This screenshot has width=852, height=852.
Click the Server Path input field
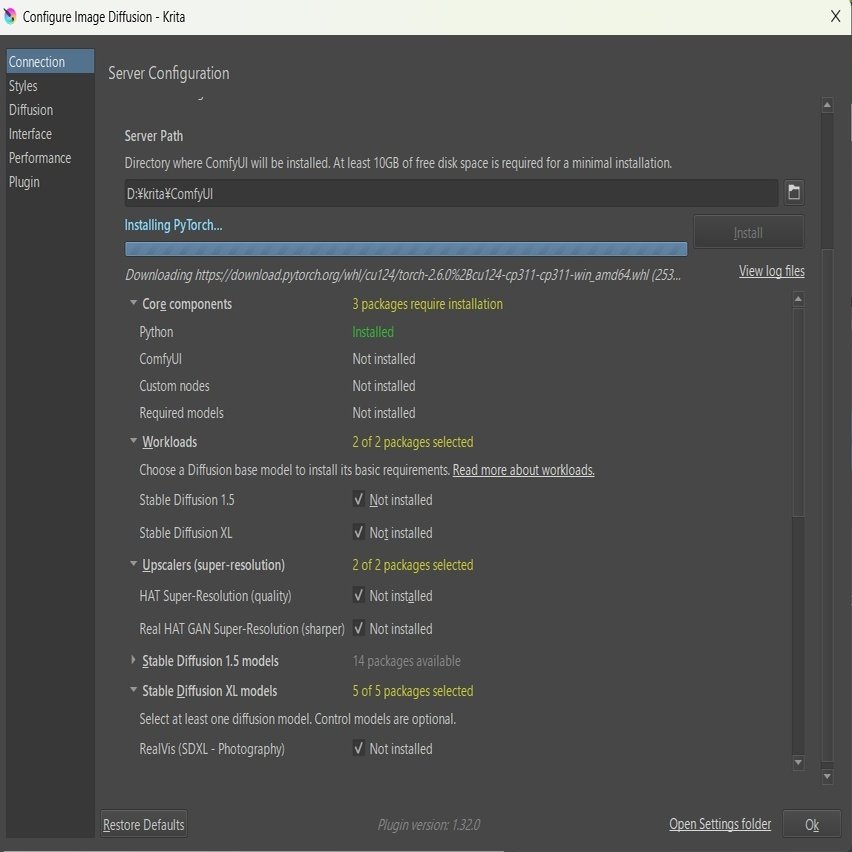[x=451, y=193]
